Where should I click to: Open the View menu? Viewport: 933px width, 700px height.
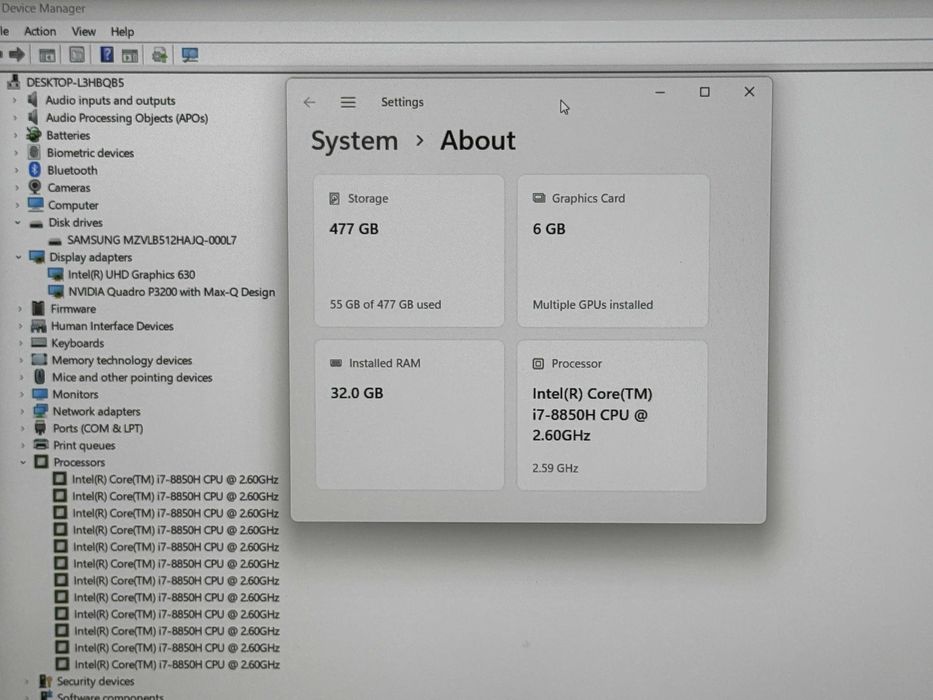pyautogui.click(x=83, y=31)
